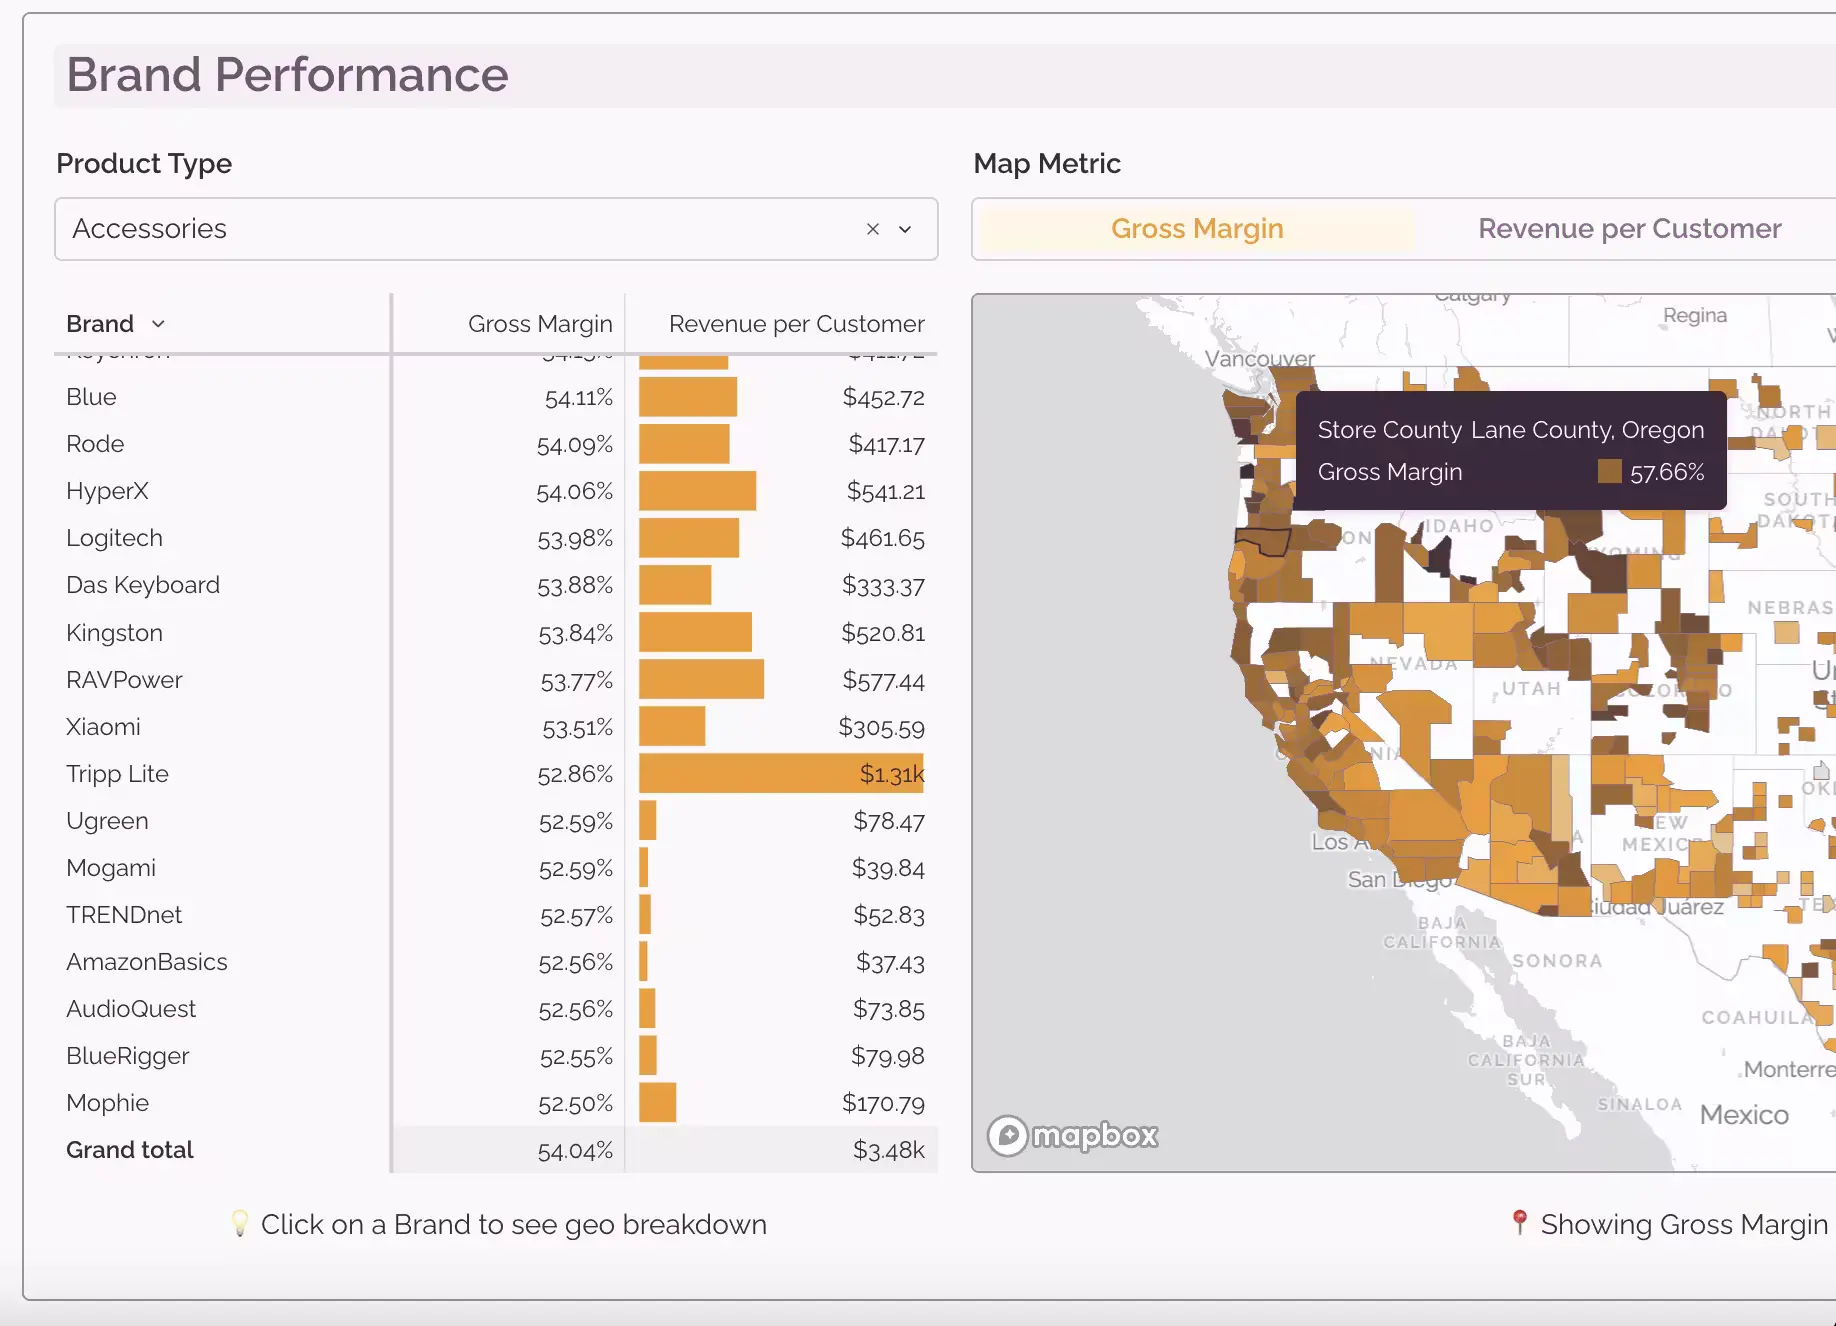The width and height of the screenshot is (1836, 1326).
Task: Click the 57.66% color swatch in map tooltip
Action: pyautogui.click(x=1610, y=471)
